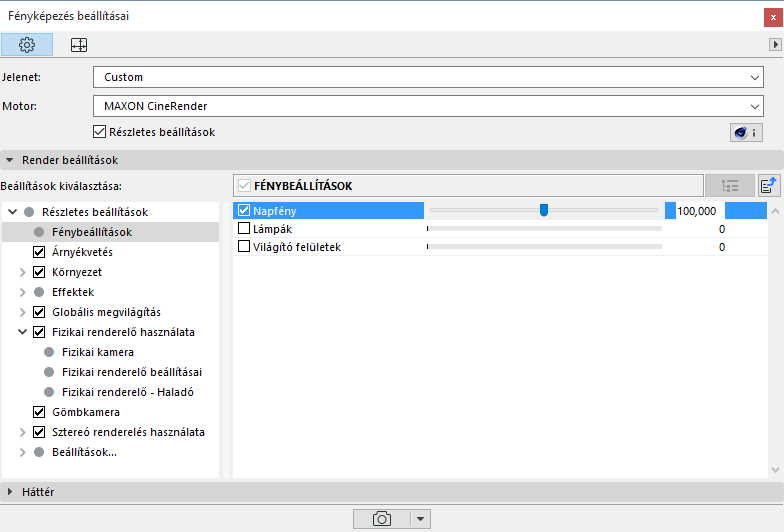Toggle the Részletes beállítások checkbox
The image size is (784, 532).
[100, 132]
